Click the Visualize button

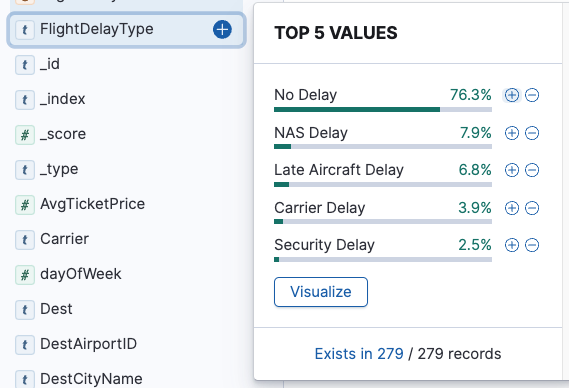[321, 292]
